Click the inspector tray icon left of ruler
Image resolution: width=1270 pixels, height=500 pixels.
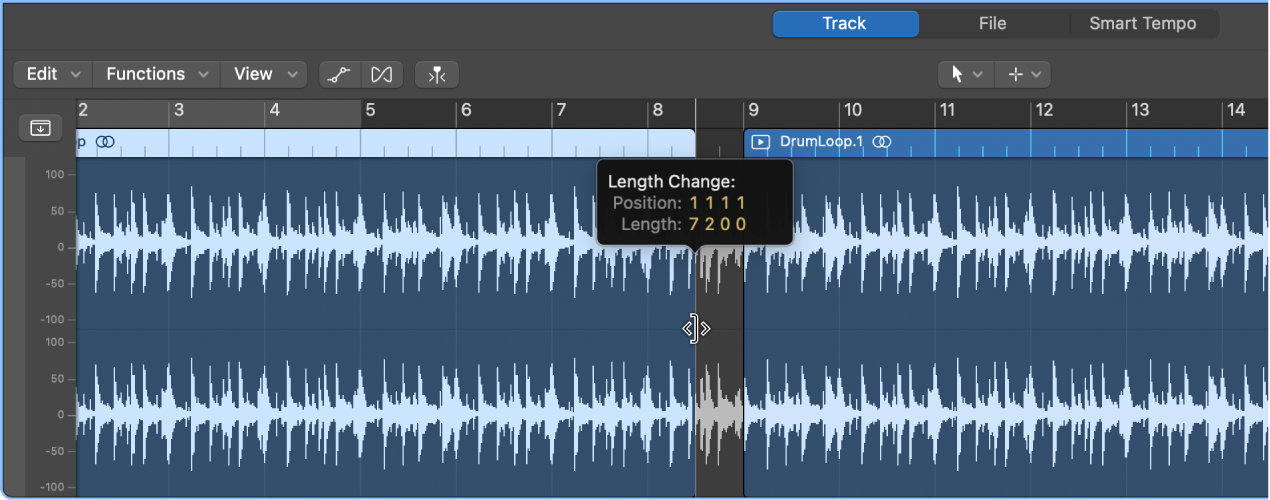click(40, 128)
